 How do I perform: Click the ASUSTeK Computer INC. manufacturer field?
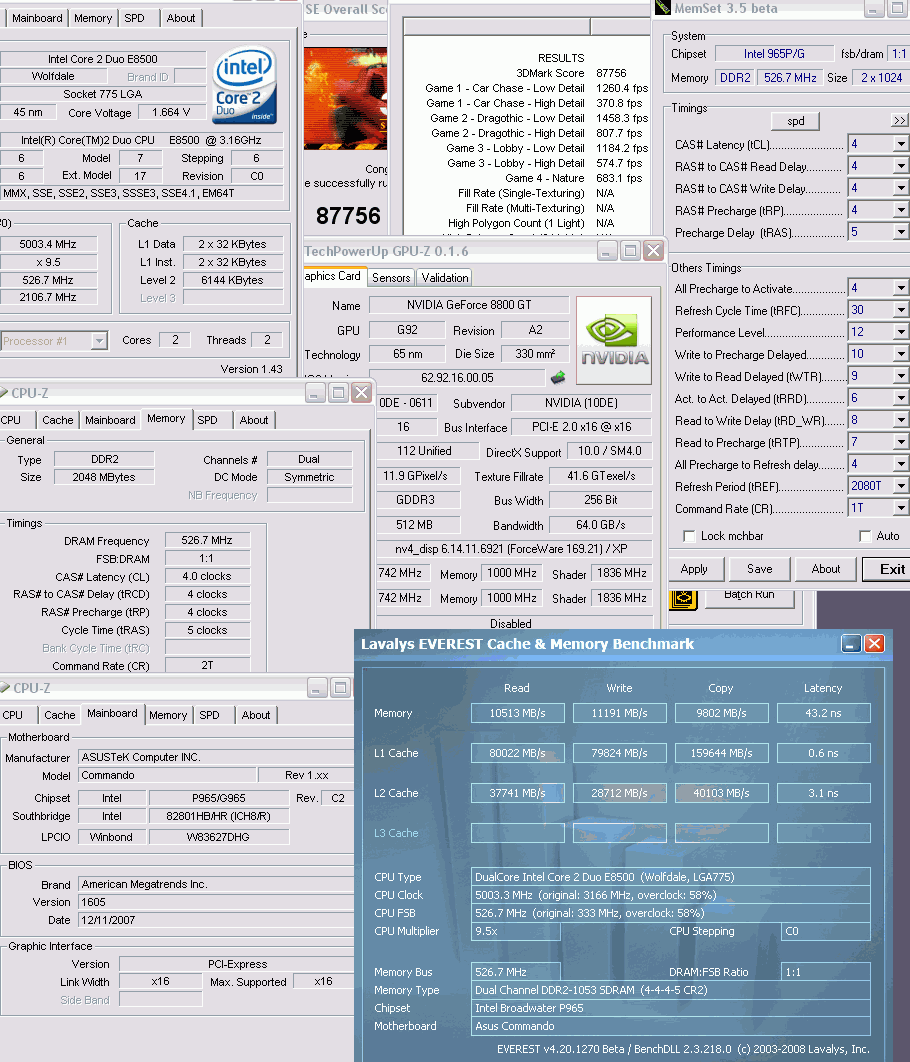[x=217, y=757]
